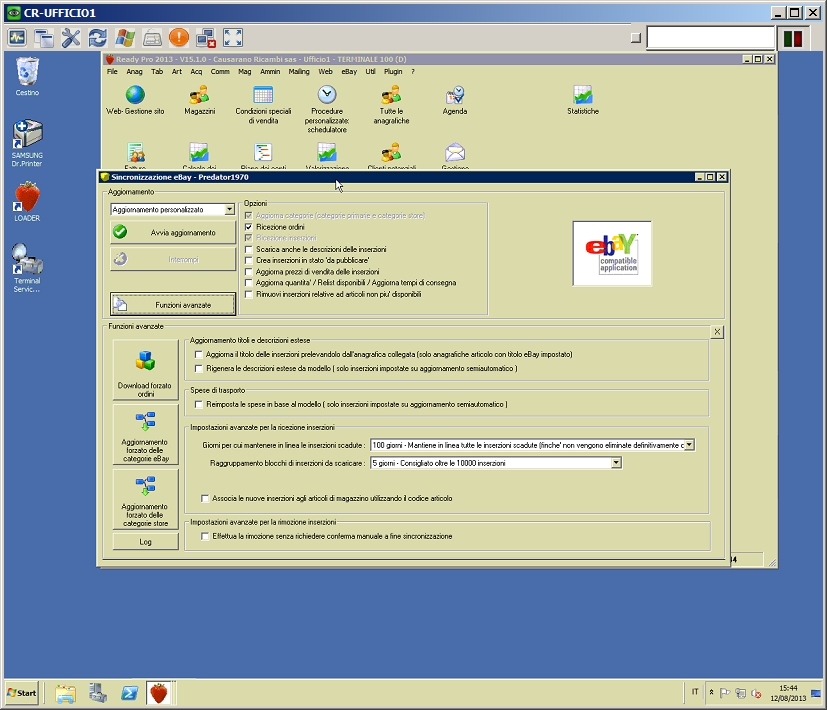Viewport: 827px width, 710px height.
Task: Click the small checkbox beside the toolbar field
Action: (x=636, y=38)
